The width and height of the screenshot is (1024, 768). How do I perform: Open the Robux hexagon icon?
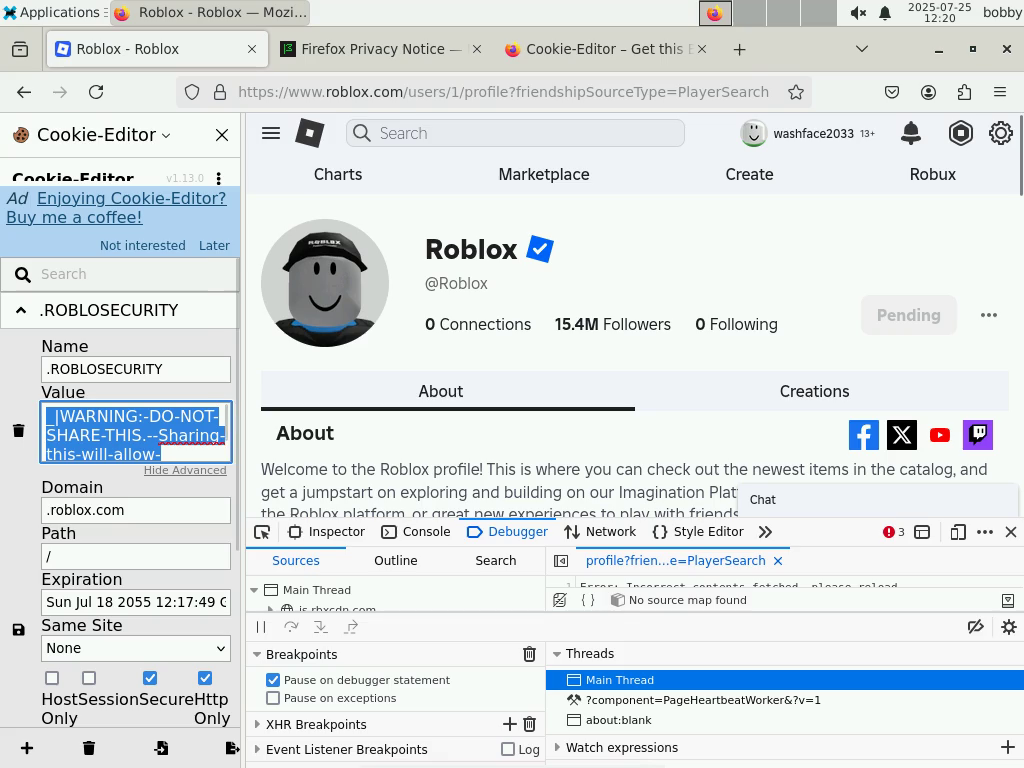(960, 133)
